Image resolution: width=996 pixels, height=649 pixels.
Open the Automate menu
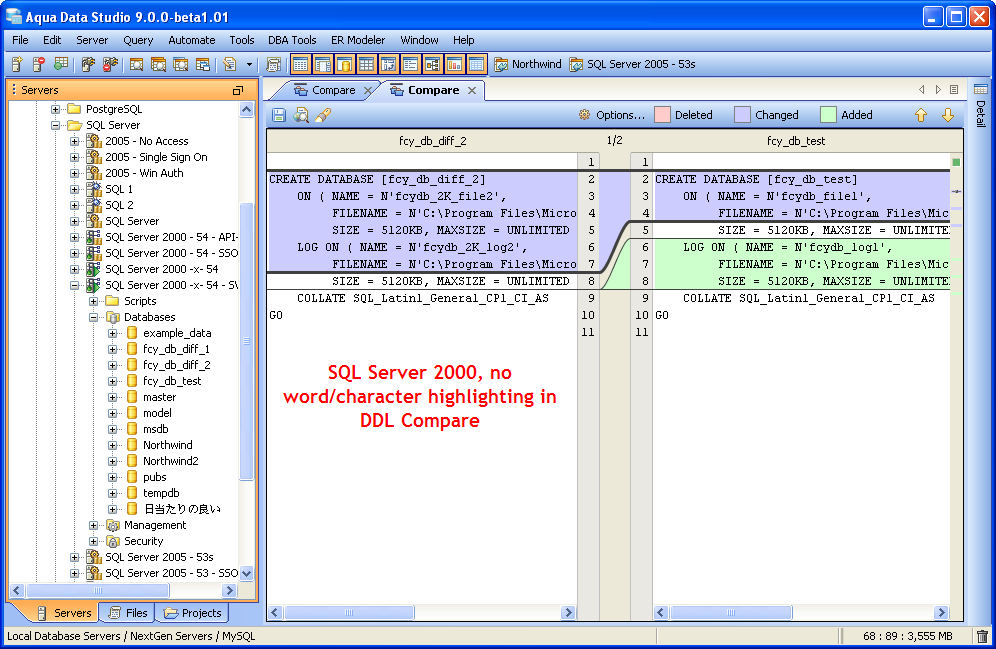191,40
